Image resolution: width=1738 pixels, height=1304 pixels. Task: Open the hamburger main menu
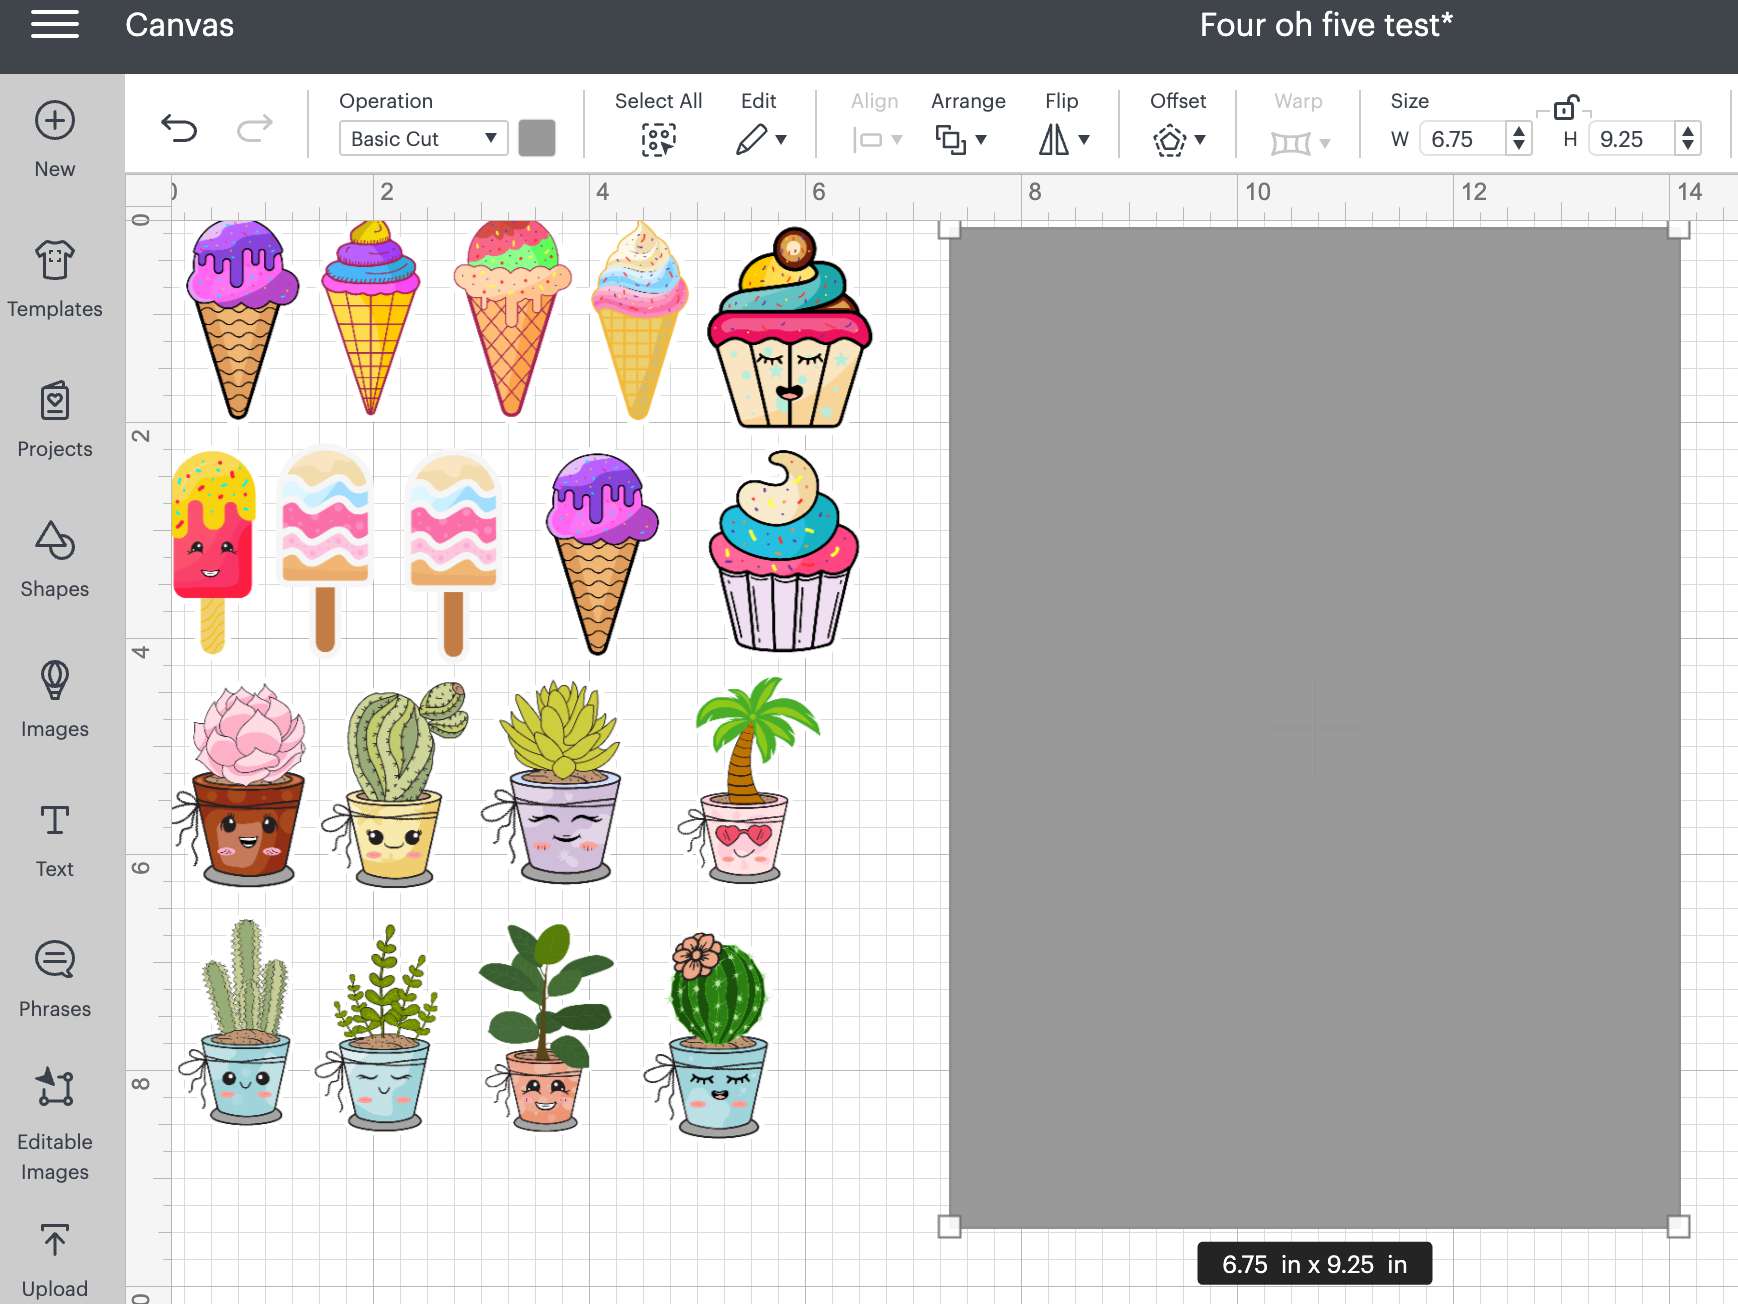coord(55,25)
